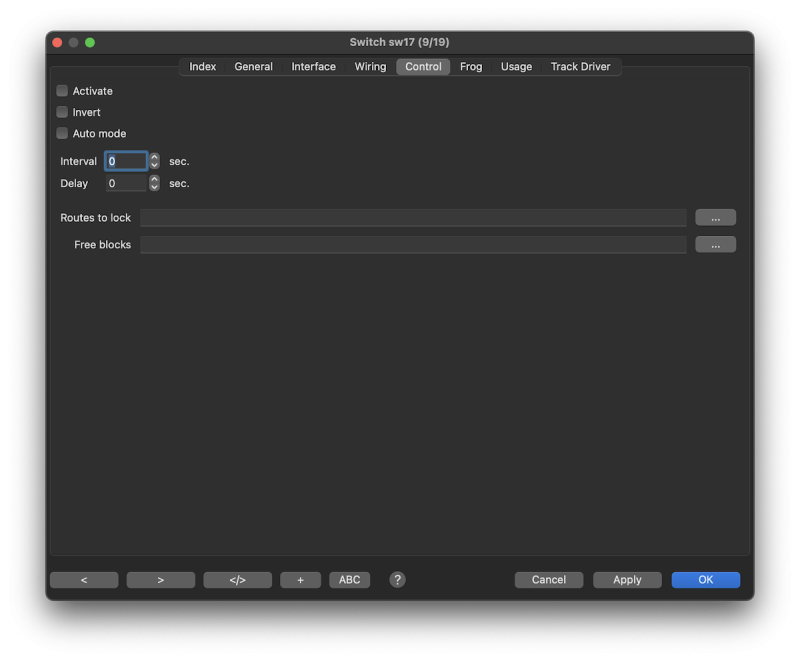Confirm with the OK button
This screenshot has height=661, width=800.
click(705, 580)
